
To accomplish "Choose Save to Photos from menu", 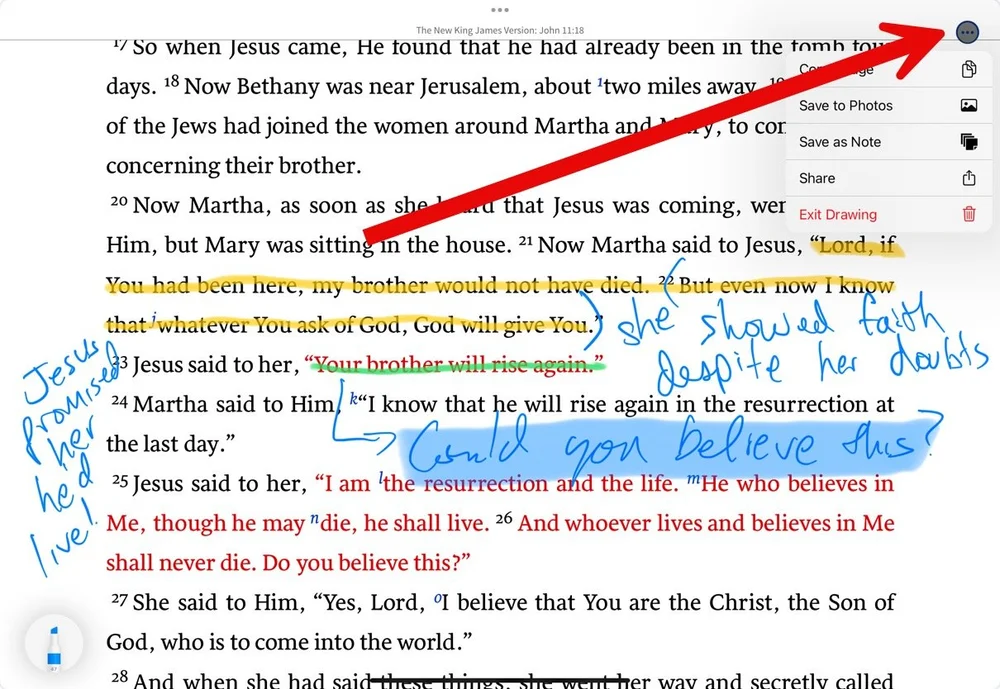I will [888, 106].
